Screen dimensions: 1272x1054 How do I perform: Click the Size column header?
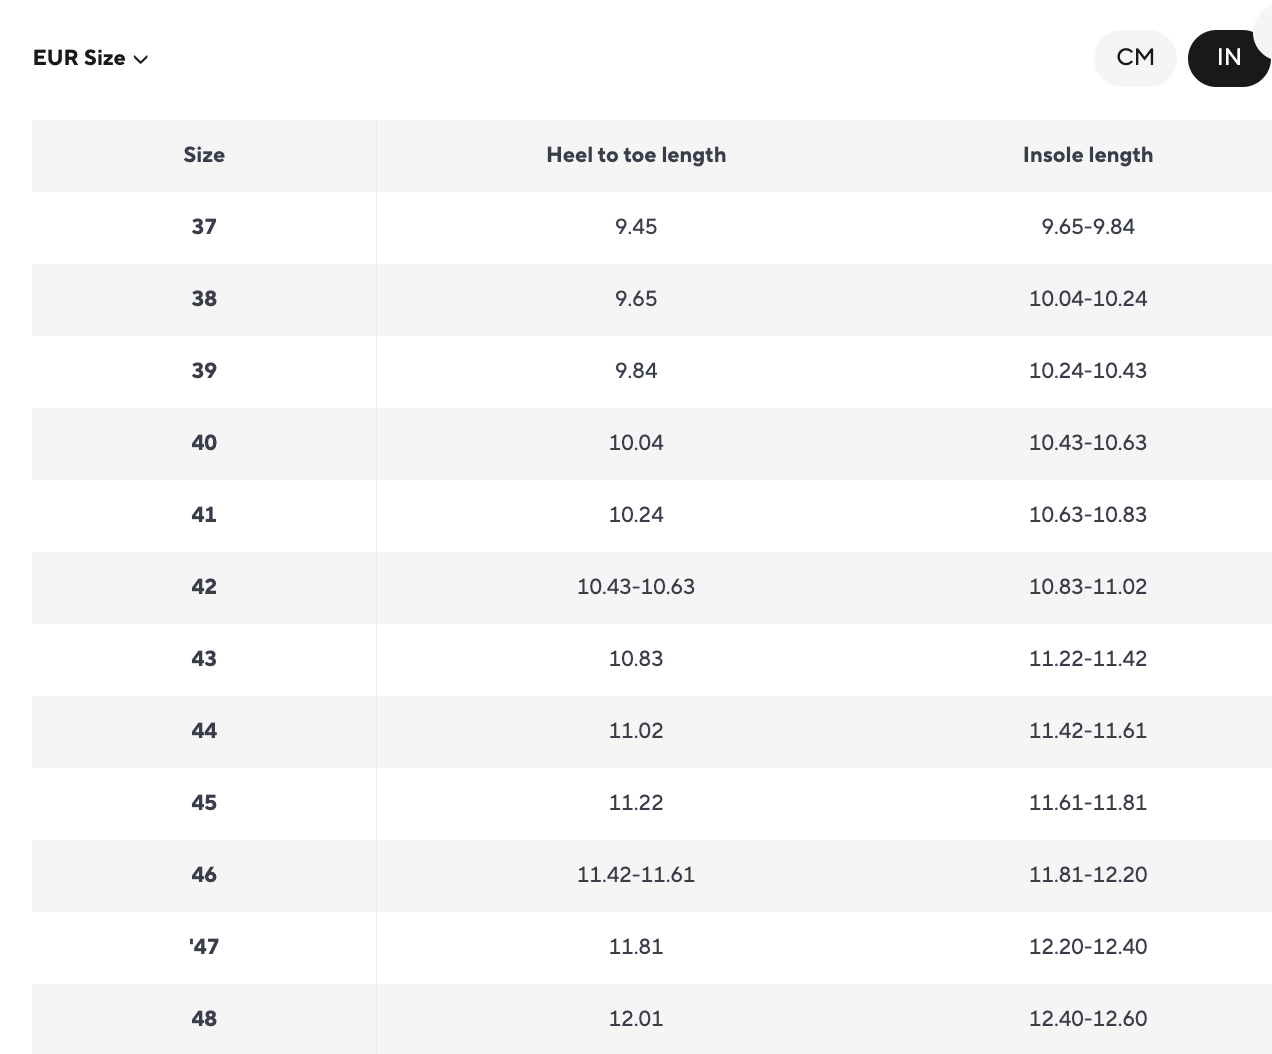pos(204,155)
